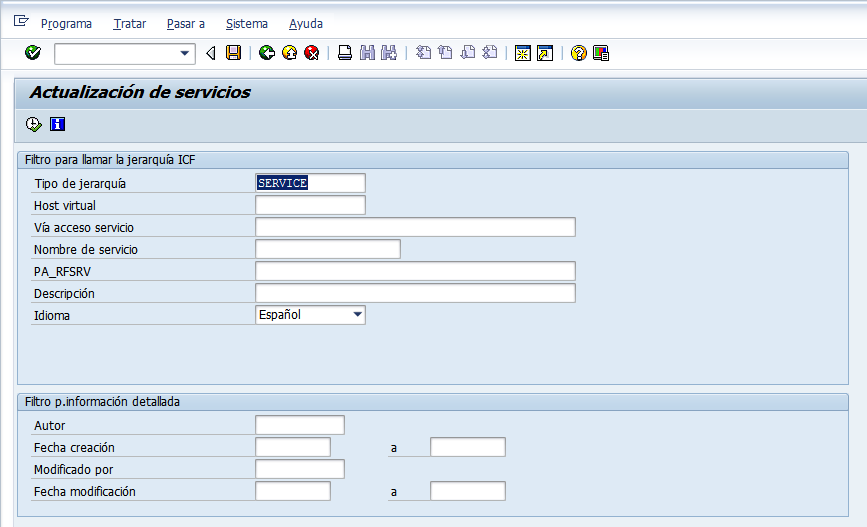Click the Create new session icon
Image resolution: width=867 pixels, height=527 pixels.
(x=522, y=53)
